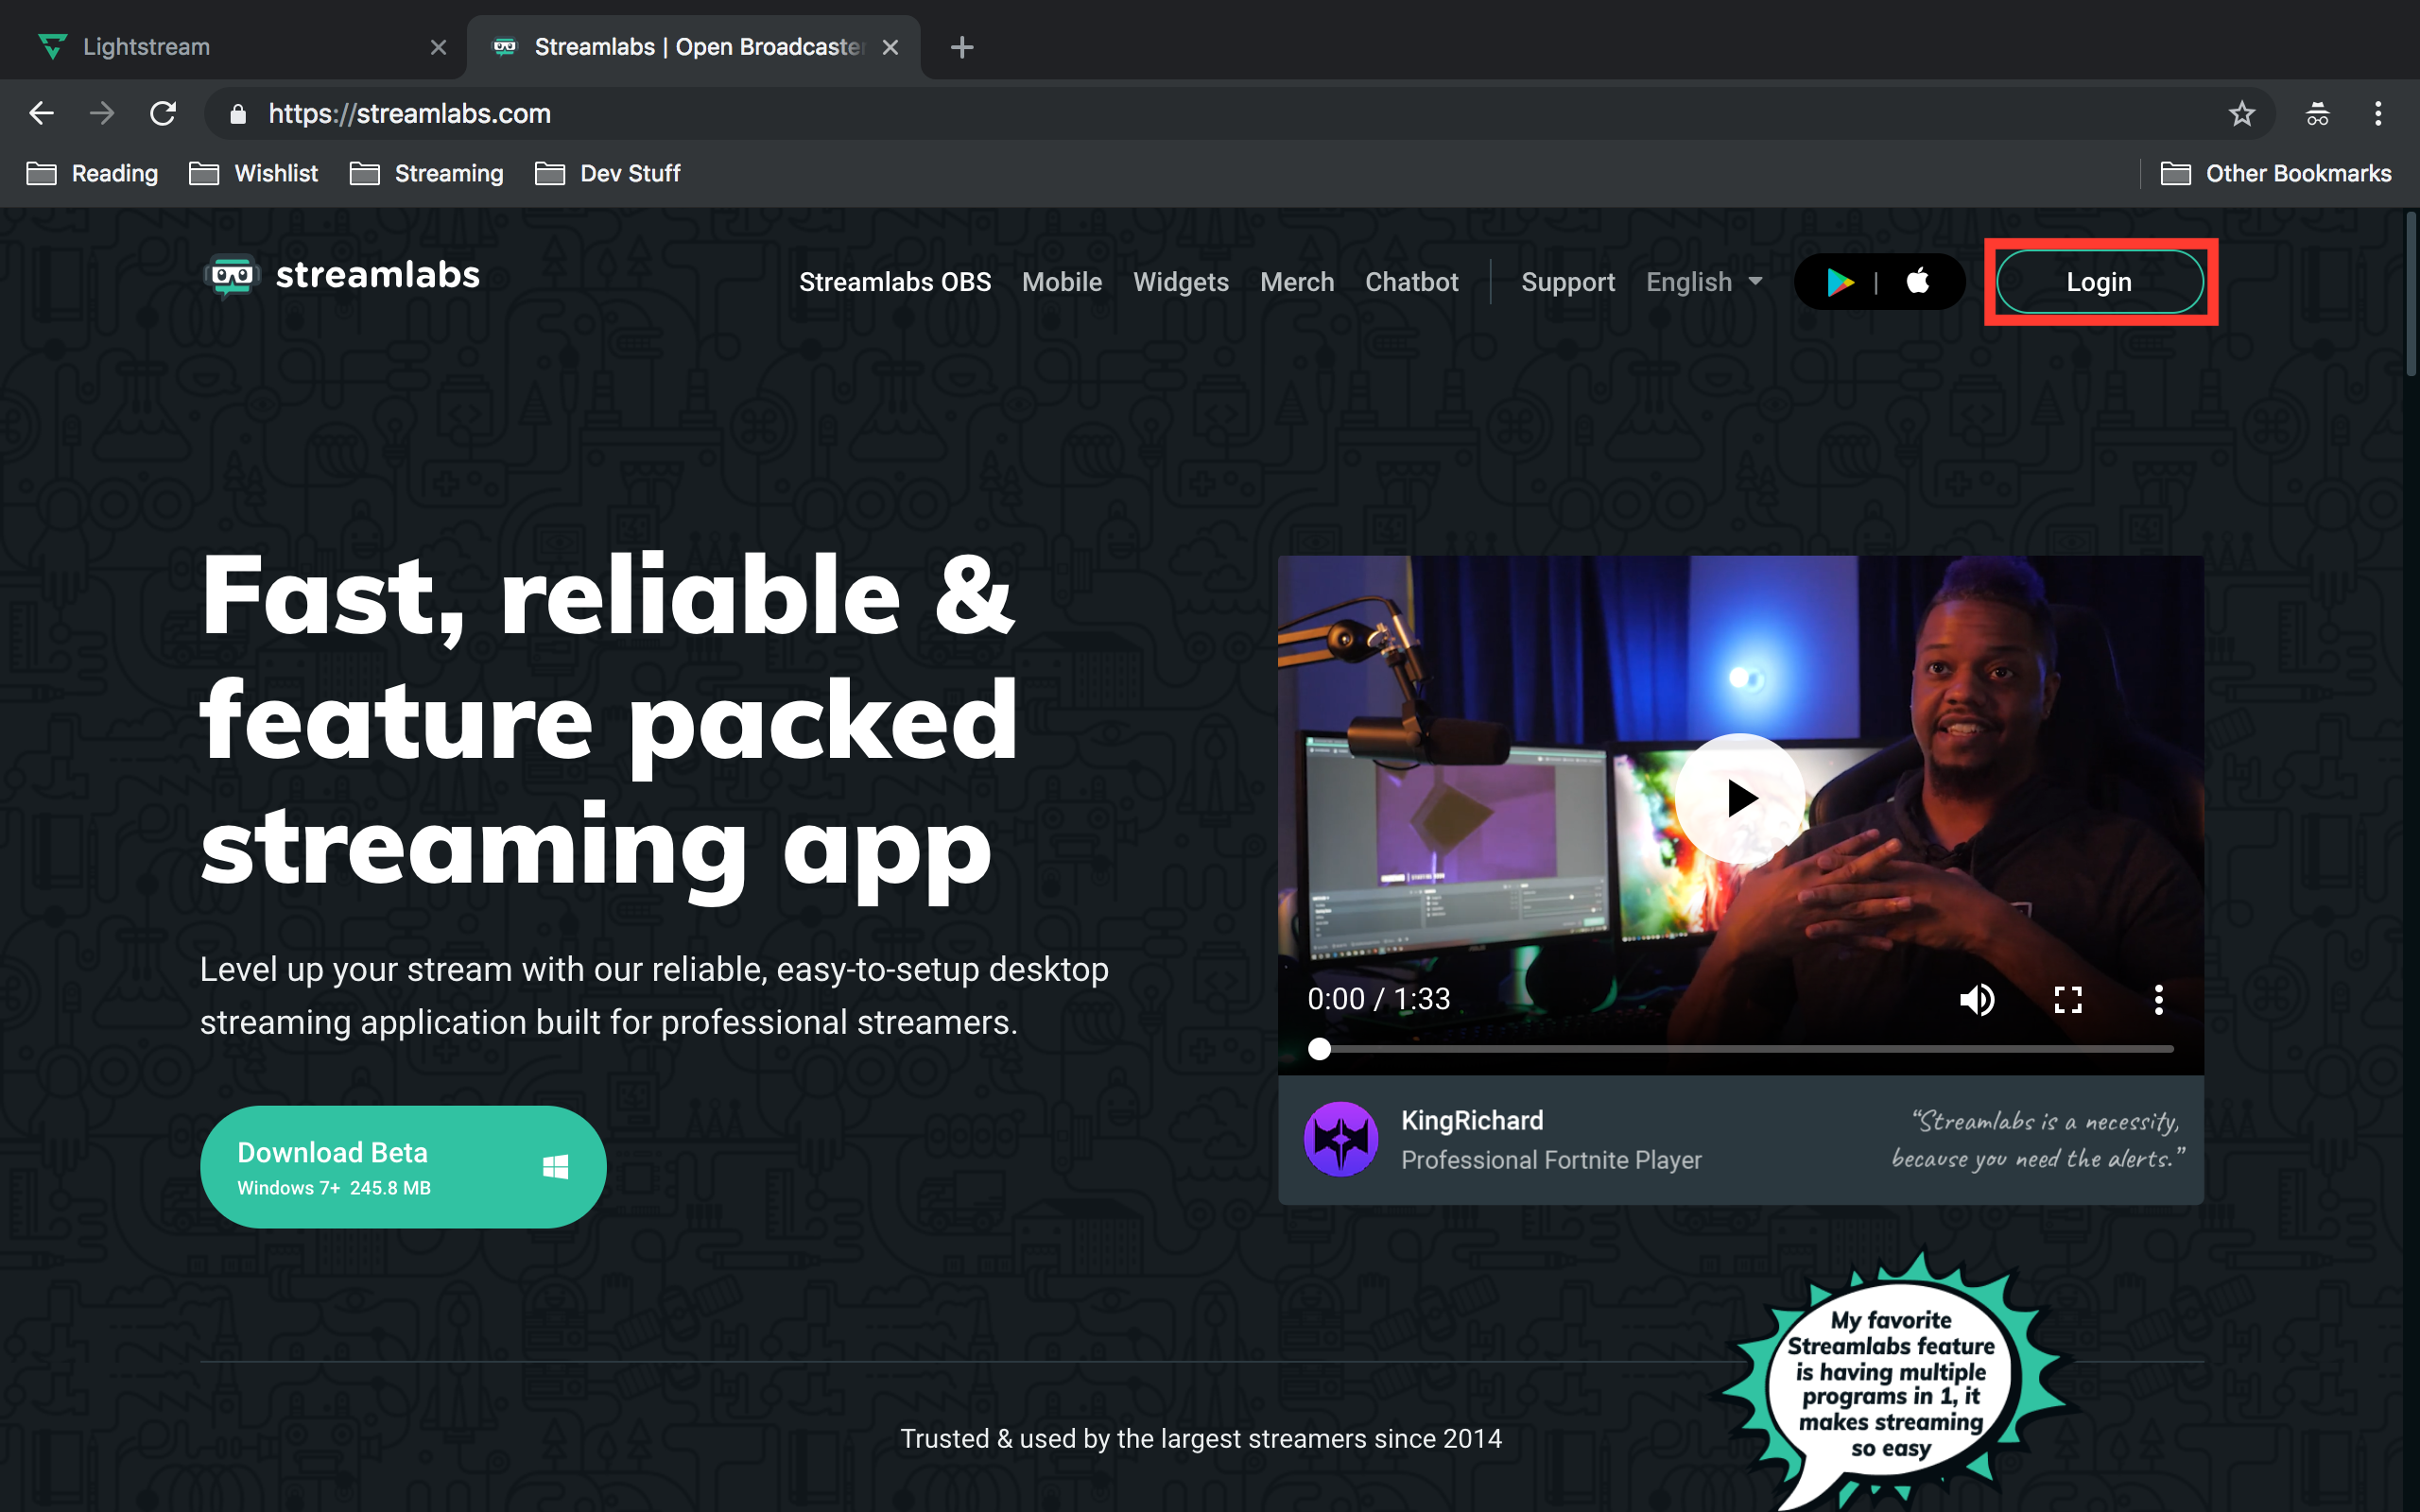Click the KingRichard avatar icon
The image size is (2420, 1512).
[1340, 1139]
